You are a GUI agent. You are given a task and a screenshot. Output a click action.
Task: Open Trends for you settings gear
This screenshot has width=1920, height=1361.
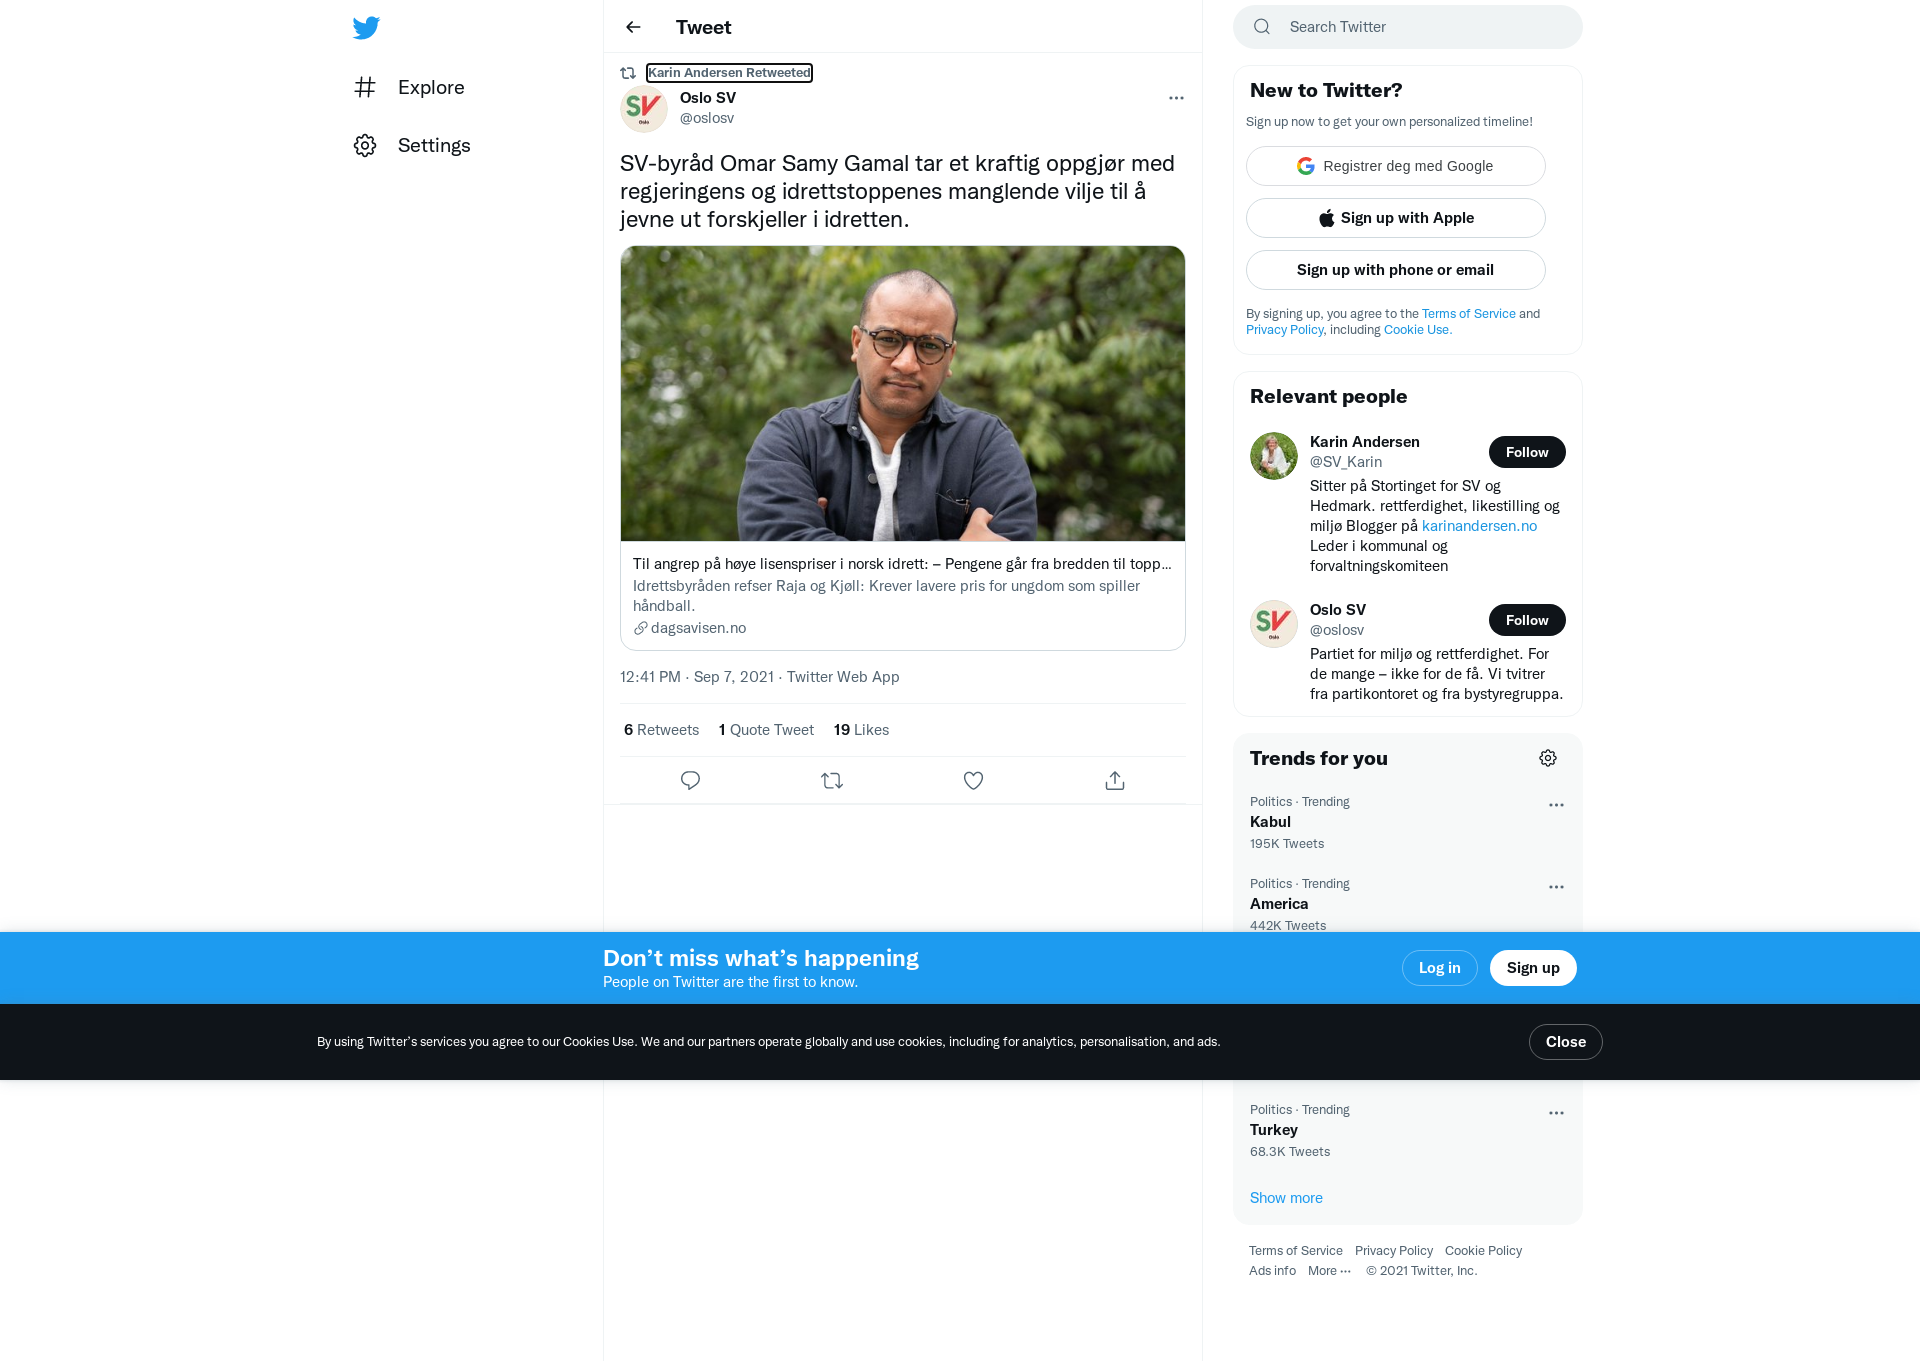pos(1548,758)
